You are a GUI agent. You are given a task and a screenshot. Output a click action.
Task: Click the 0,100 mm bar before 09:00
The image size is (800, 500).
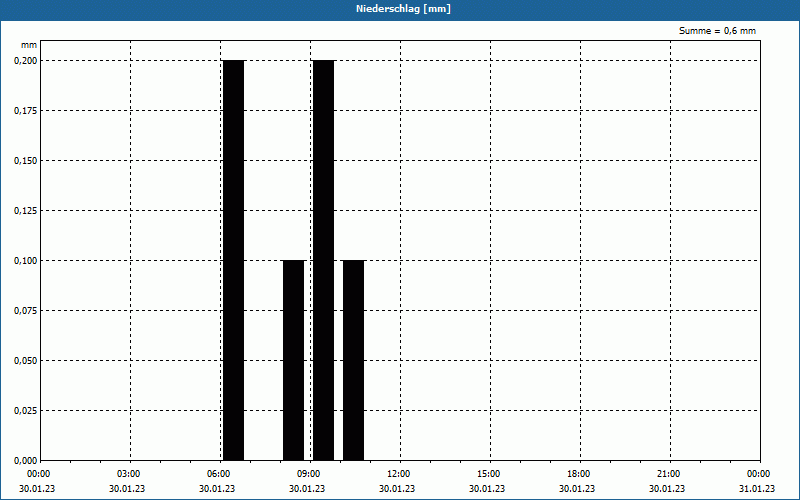[x=293, y=360]
